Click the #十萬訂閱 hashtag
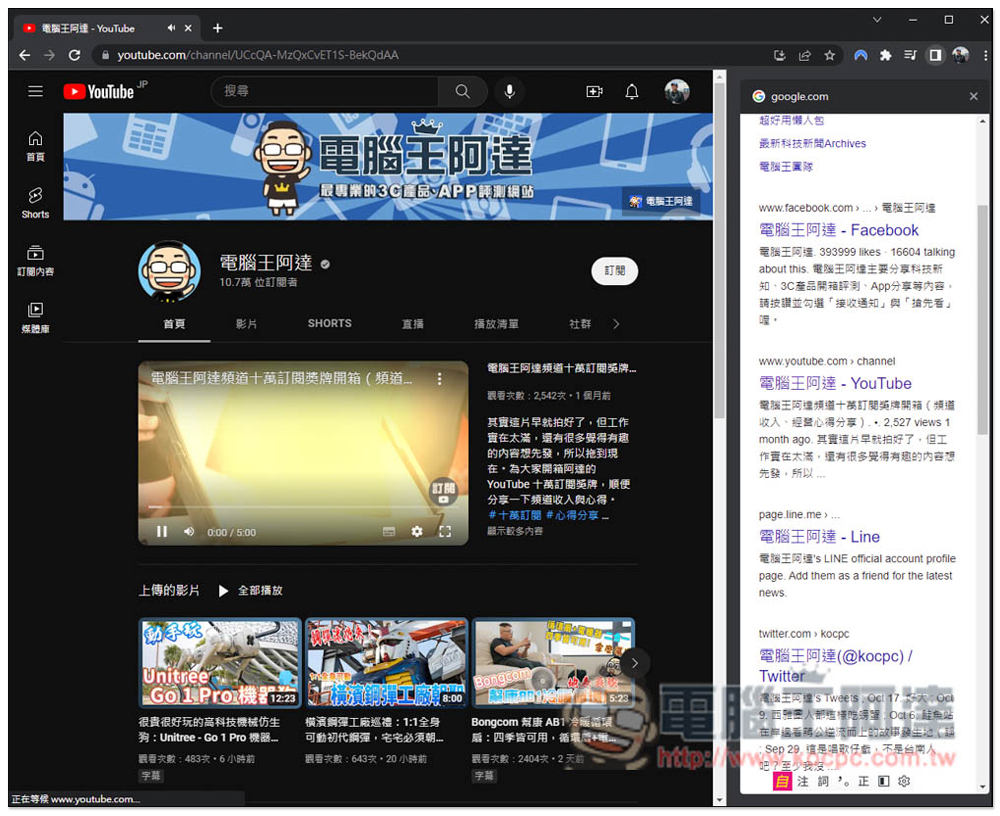 pyautogui.click(x=515, y=515)
